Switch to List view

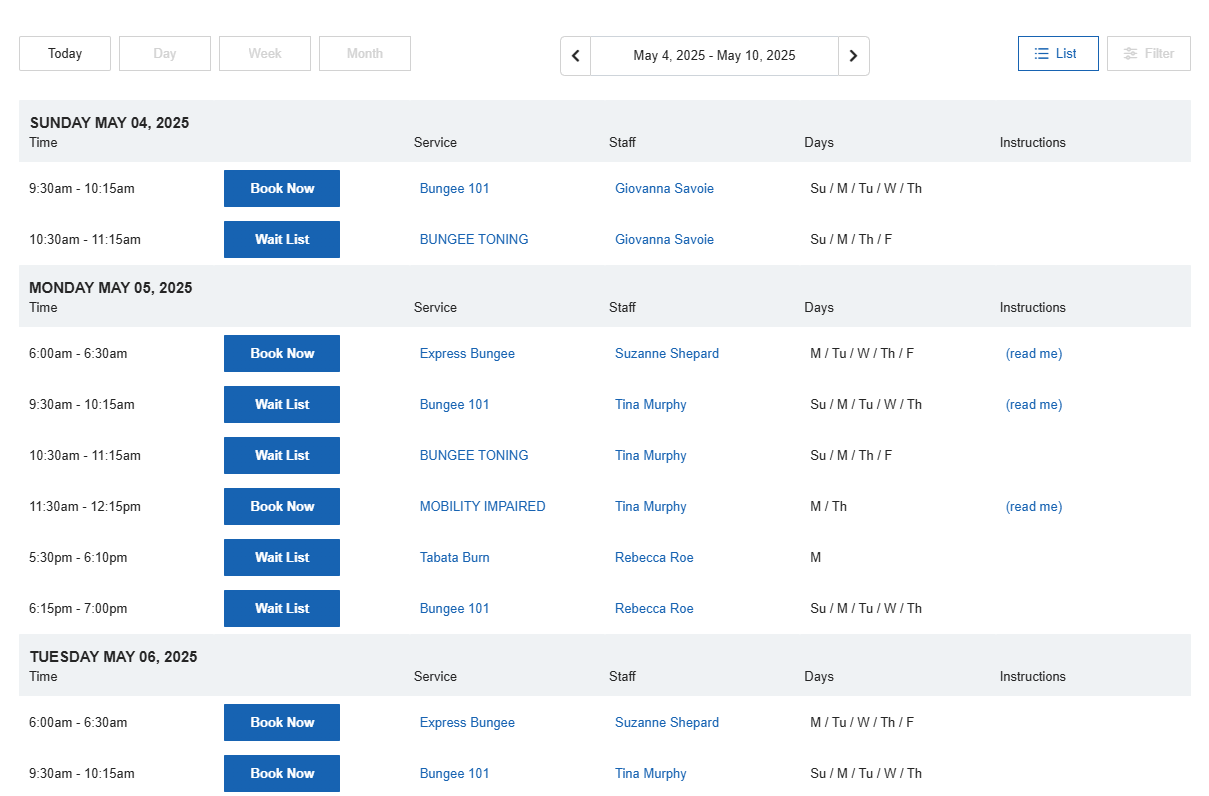(x=1057, y=54)
